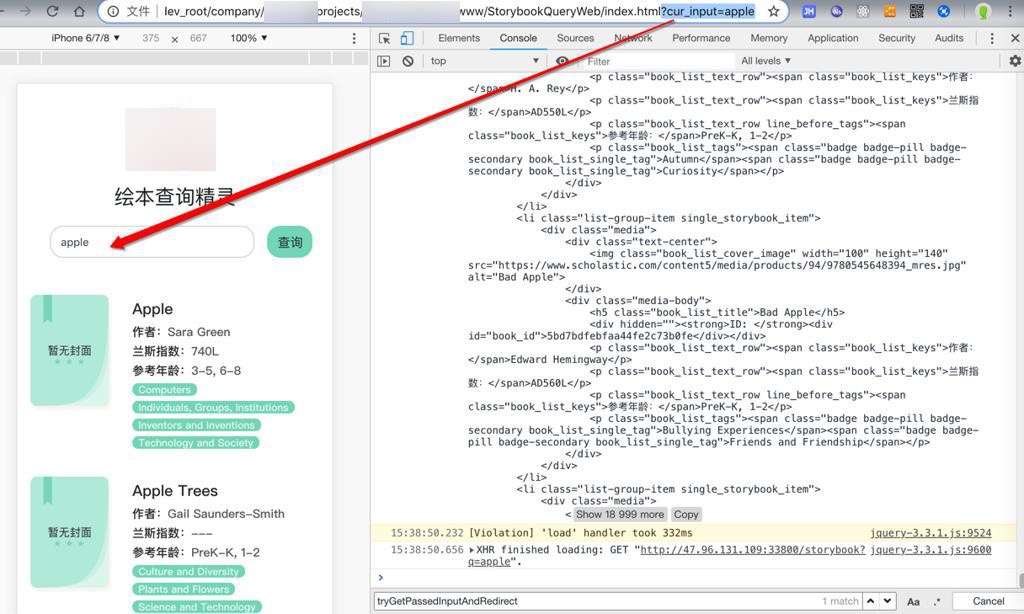This screenshot has width=1024, height=614.
Task: Open DevTools more options menu
Action: point(992,39)
